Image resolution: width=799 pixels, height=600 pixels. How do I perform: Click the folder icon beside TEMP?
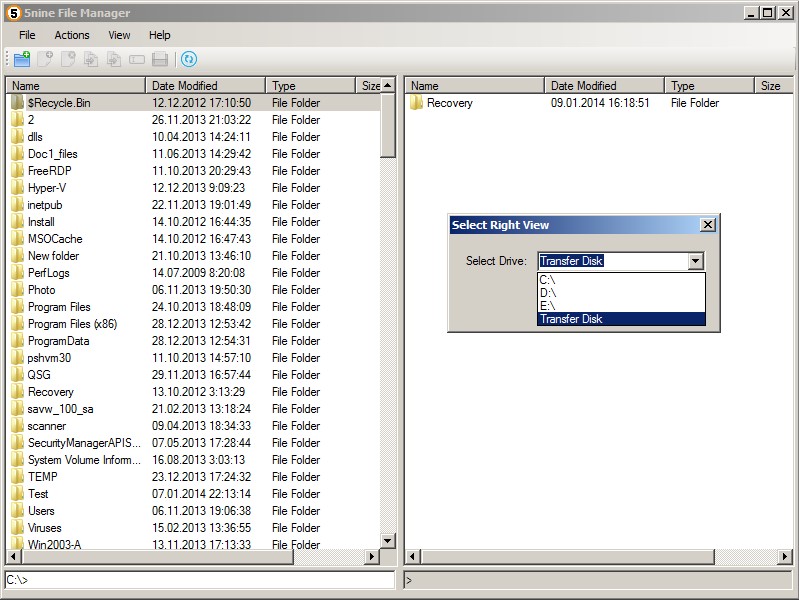[17, 477]
